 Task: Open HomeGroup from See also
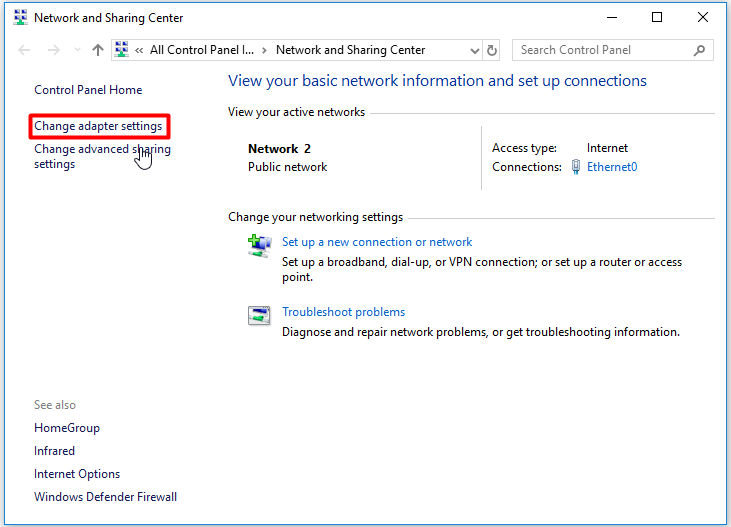click(x=67, y=428)
